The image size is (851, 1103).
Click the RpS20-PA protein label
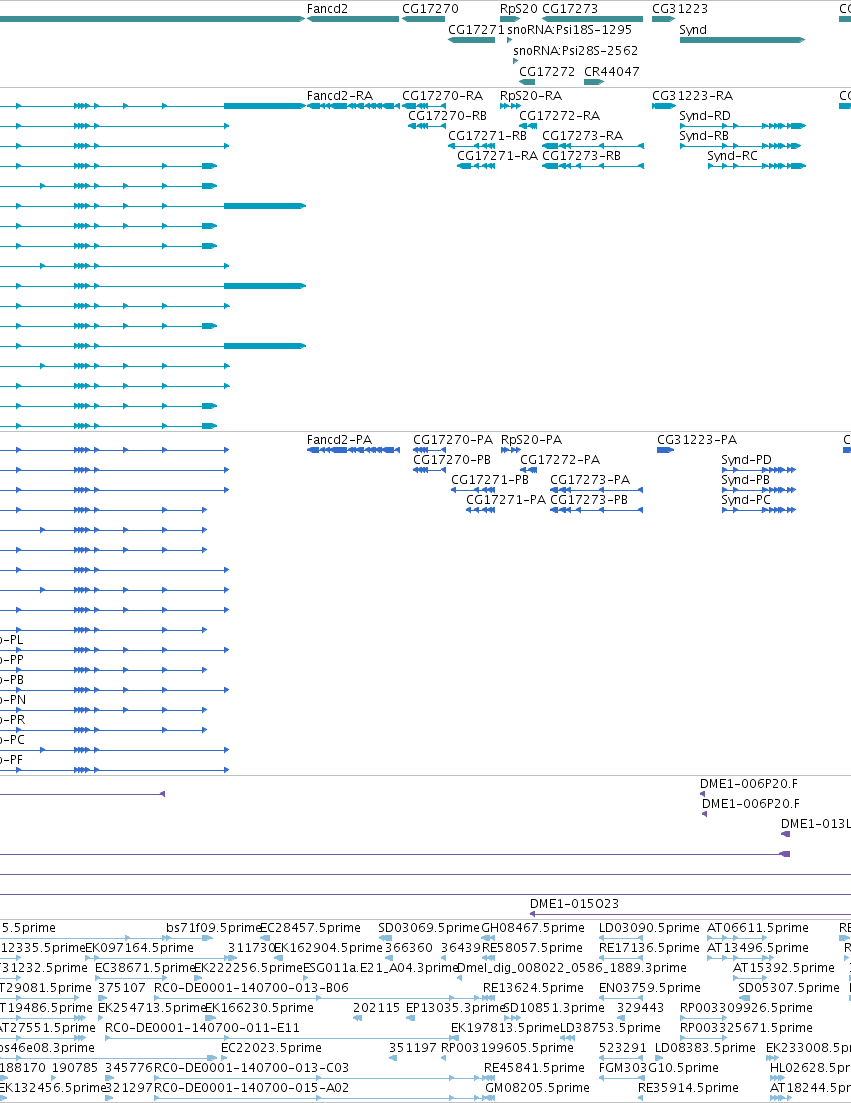[x=531, y=440]
